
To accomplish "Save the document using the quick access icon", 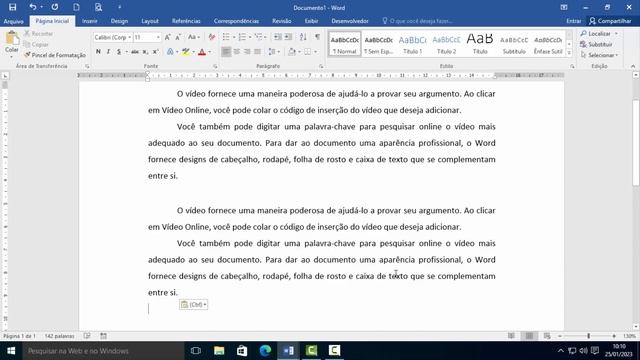I will coord(12,7).
